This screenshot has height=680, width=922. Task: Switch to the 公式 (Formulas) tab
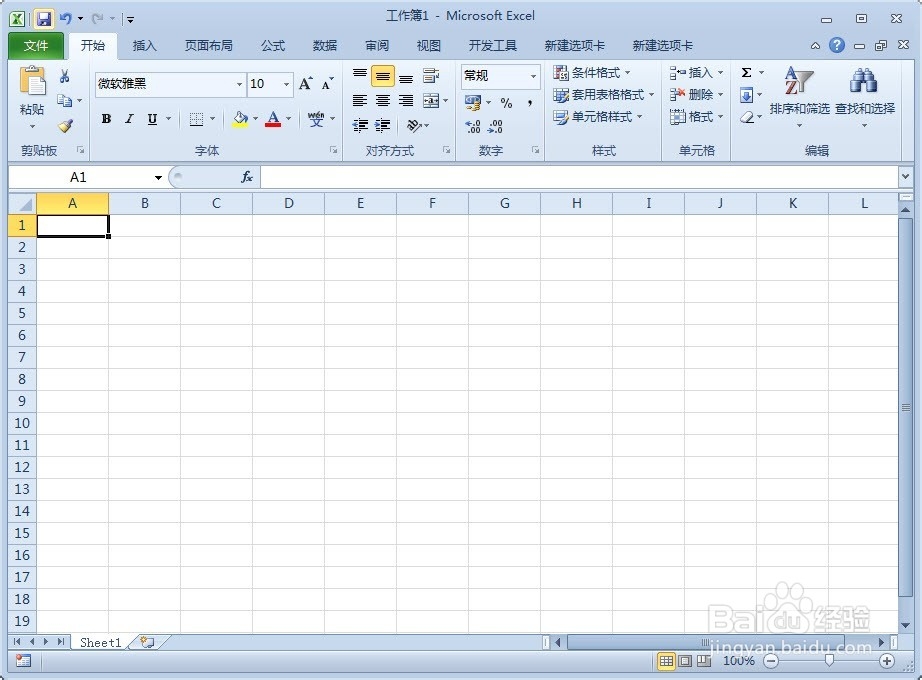tap(273, 45)
